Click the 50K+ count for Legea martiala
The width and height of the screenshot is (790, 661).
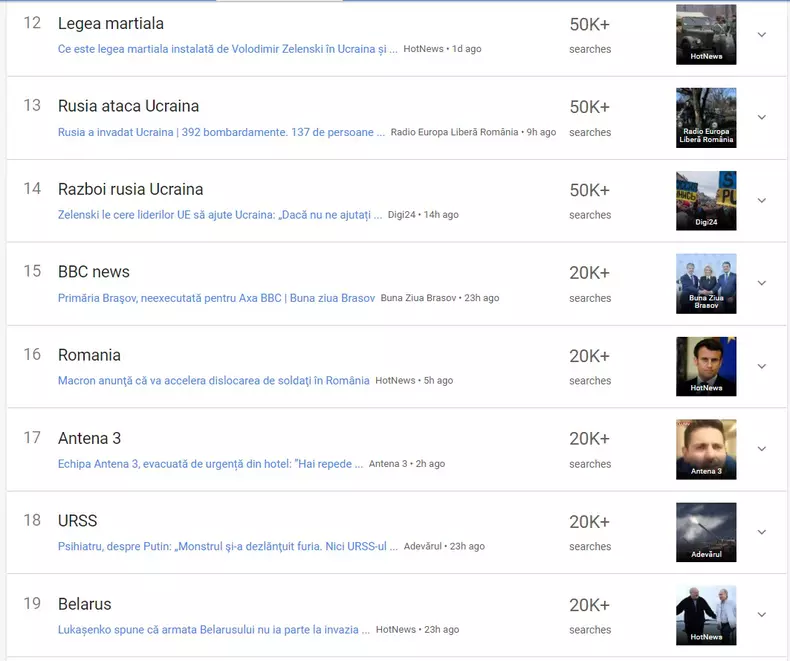(x=589, y=24)
